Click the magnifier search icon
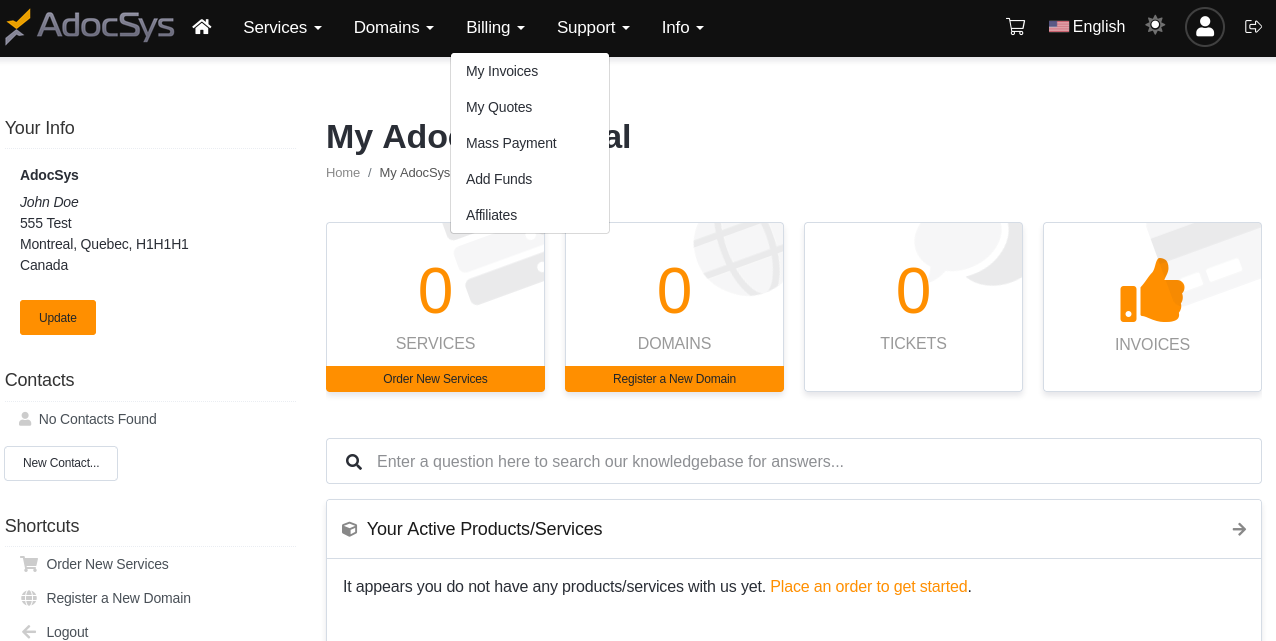Viewport: 1276px width, 641px height. [353, 462]
